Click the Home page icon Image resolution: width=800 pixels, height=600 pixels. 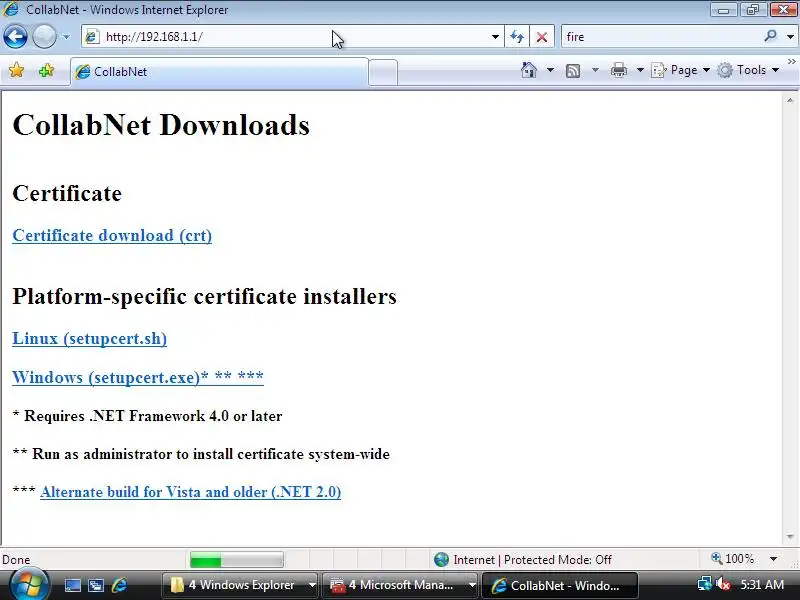(529, 70)
